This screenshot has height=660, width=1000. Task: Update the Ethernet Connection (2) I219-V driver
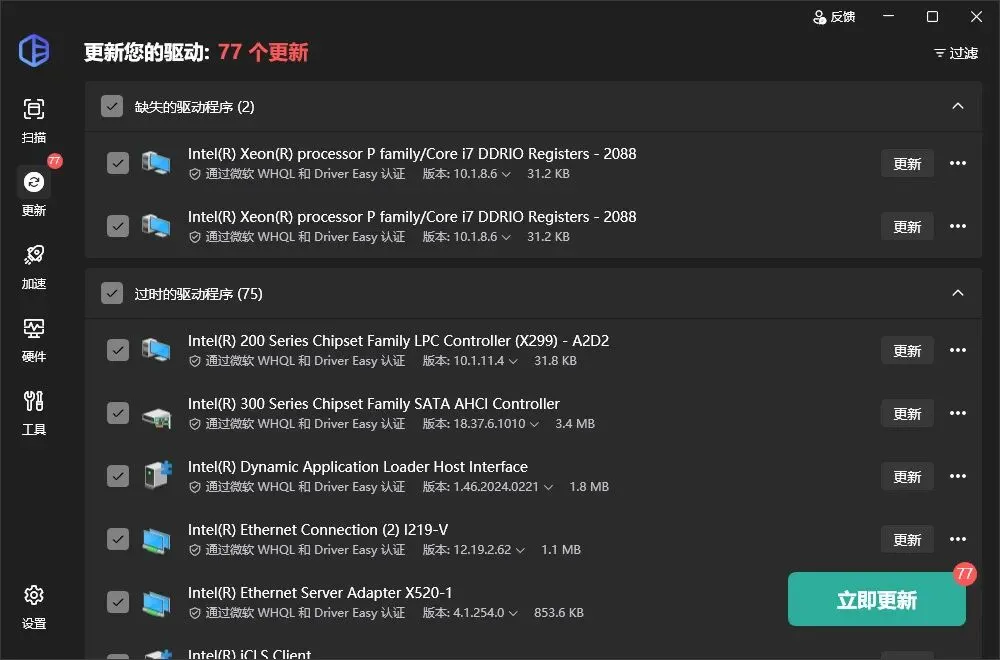pos(907,540)
